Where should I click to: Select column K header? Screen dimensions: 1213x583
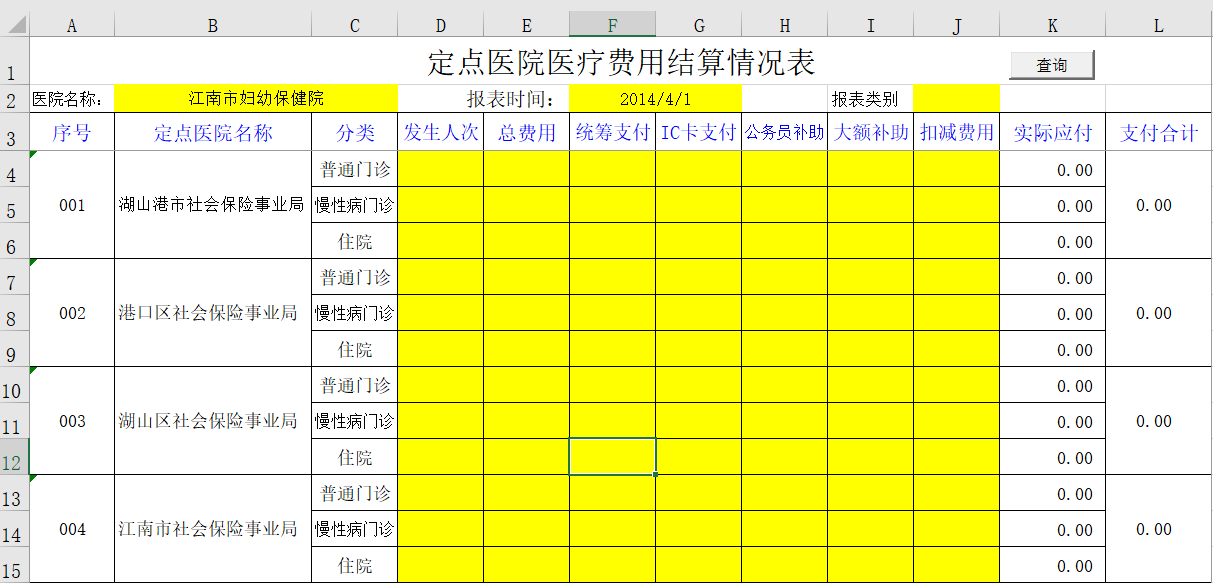coord(1053,26)
